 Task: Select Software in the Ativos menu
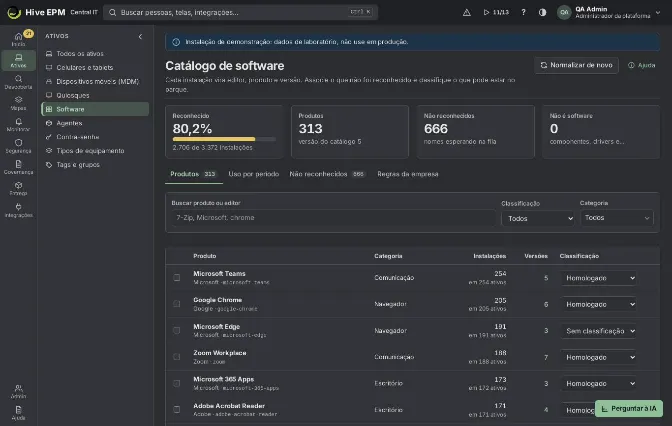click(x=95, y=109)
